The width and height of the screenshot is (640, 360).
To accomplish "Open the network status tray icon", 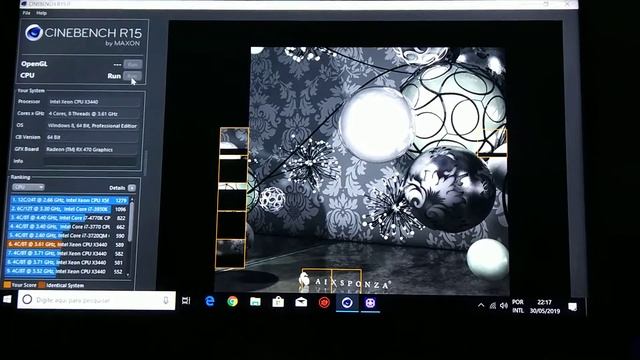I will [x=493, y=305].
